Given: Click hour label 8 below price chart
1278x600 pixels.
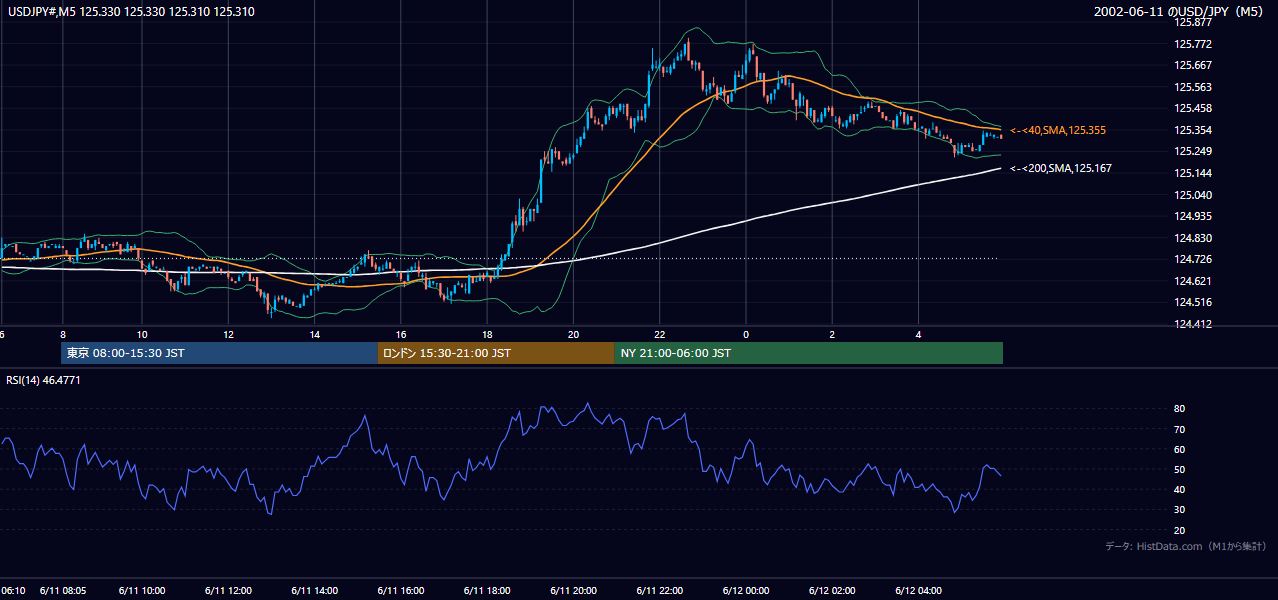Looking at the screenshot, I should (62, 334).
